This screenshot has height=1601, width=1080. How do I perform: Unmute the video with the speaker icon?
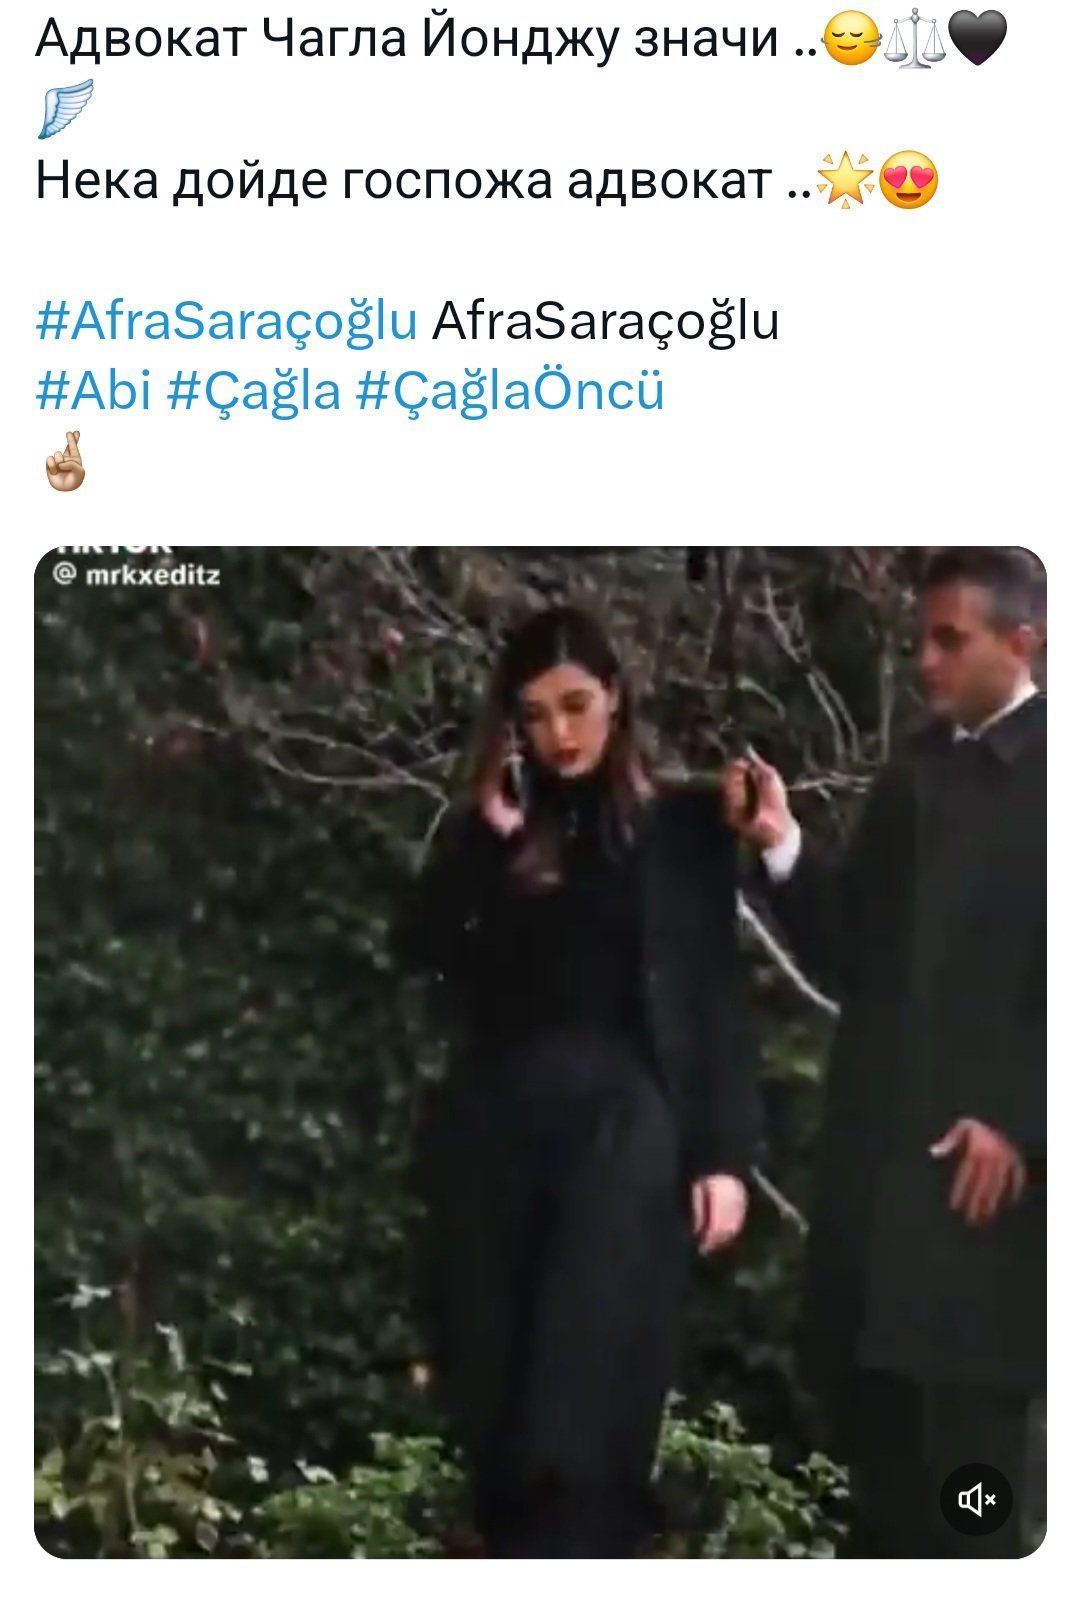click(976, 1498)
